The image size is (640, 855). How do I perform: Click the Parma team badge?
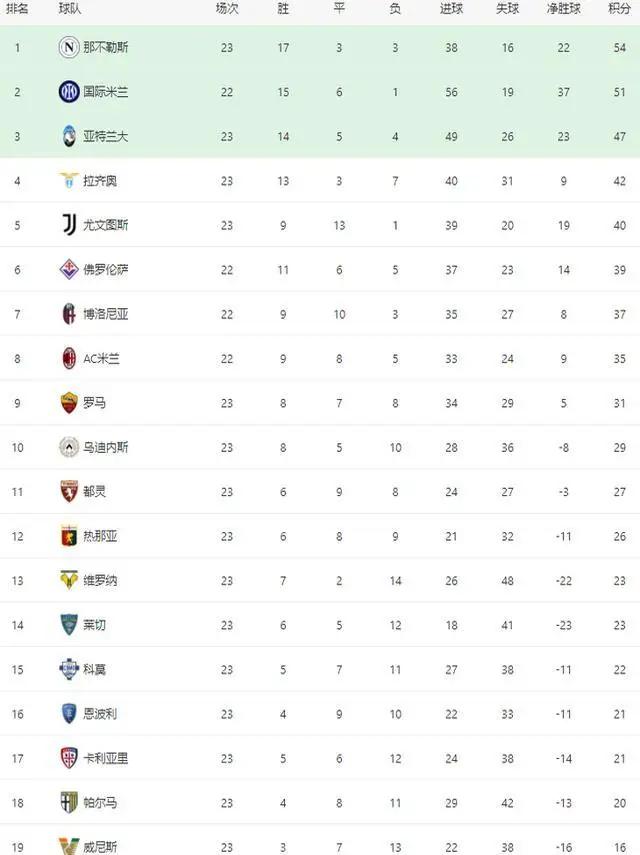coord(69,803)
